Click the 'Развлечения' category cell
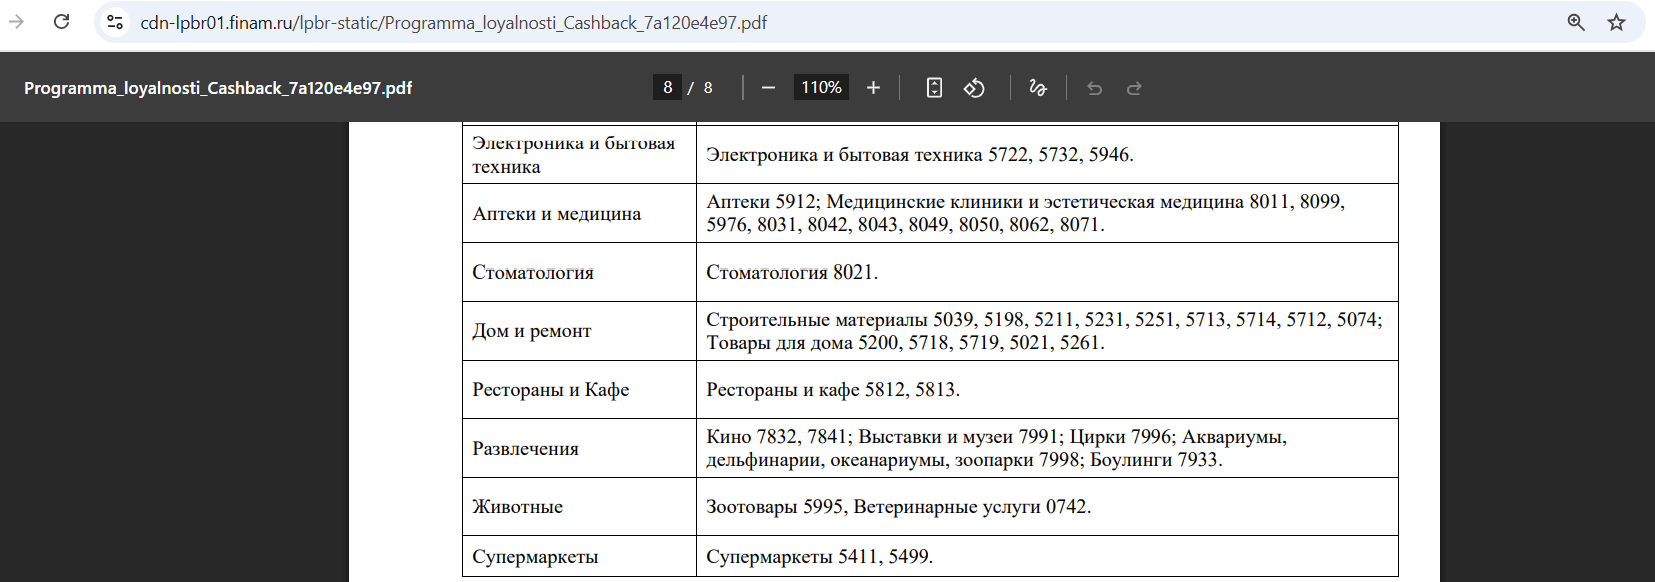The image size is (1655, 582). click(x=579, y=448)
